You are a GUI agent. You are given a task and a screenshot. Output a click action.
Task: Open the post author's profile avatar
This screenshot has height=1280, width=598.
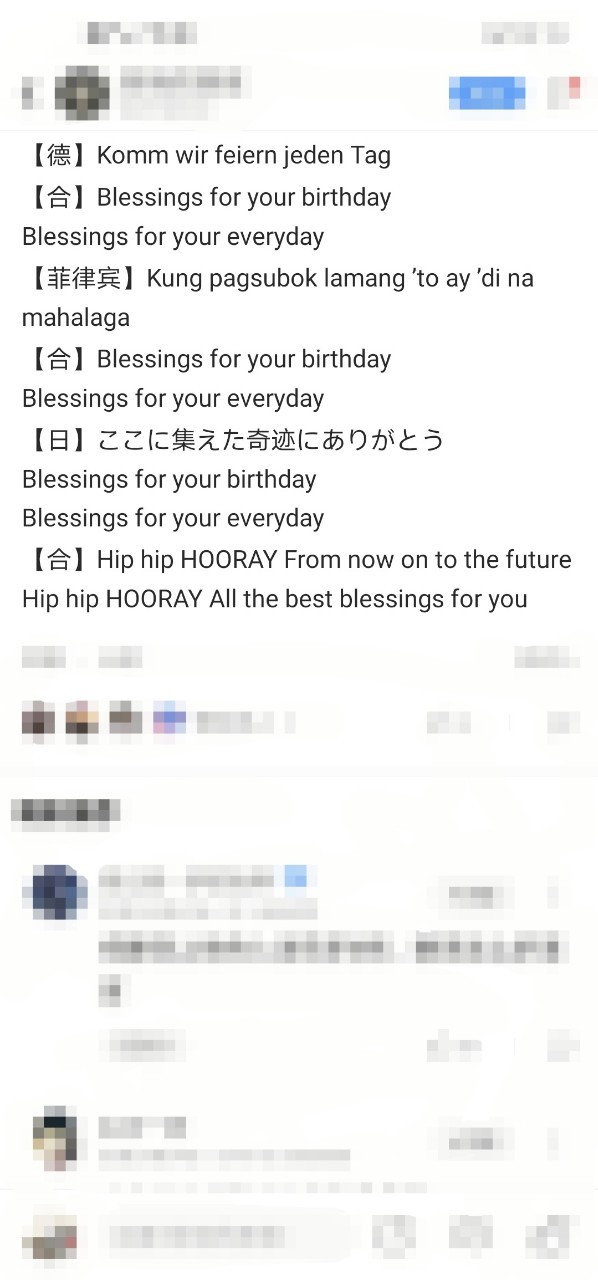(82, 93)
